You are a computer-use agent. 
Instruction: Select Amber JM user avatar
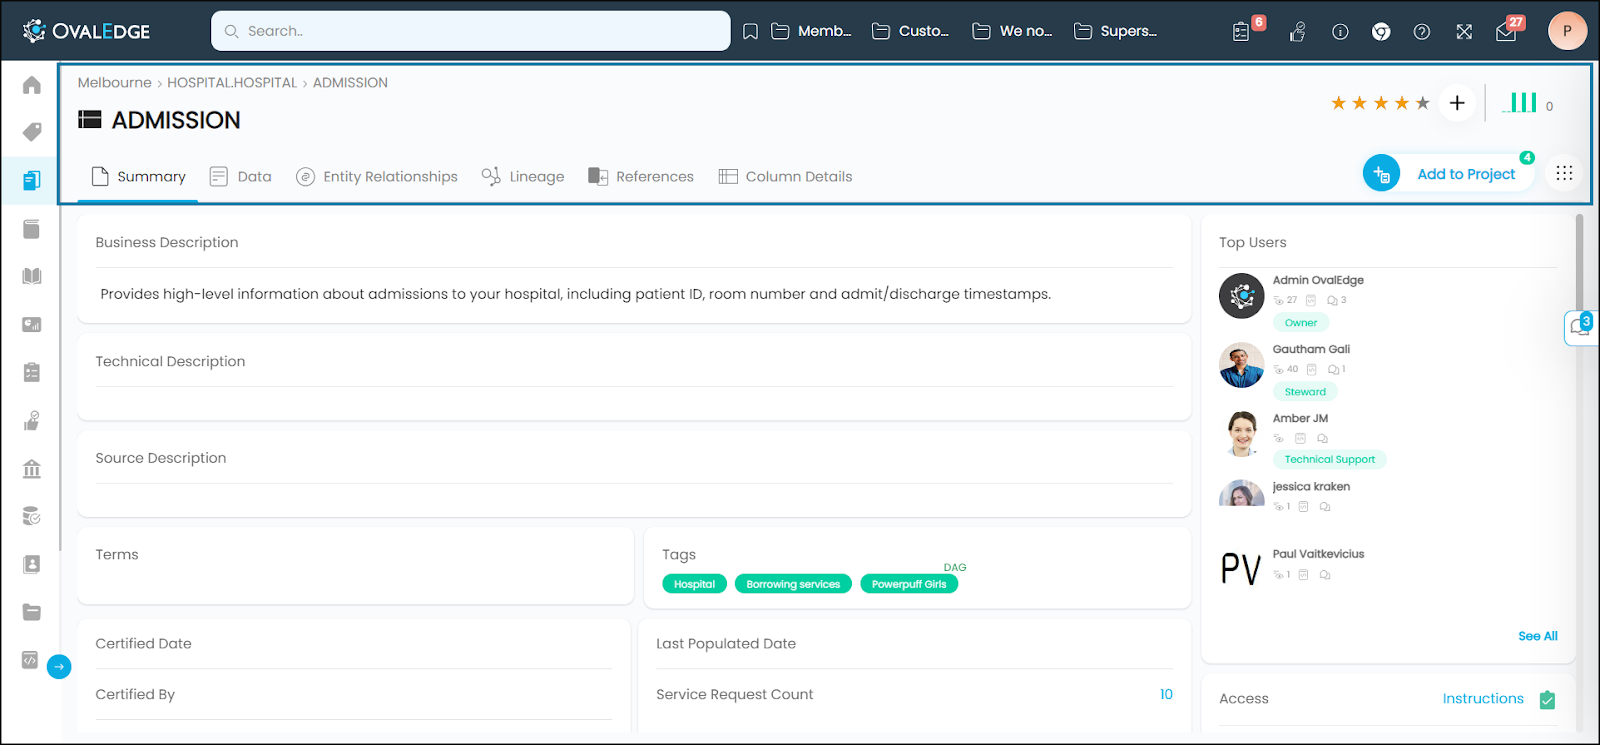click(1242, 434)
